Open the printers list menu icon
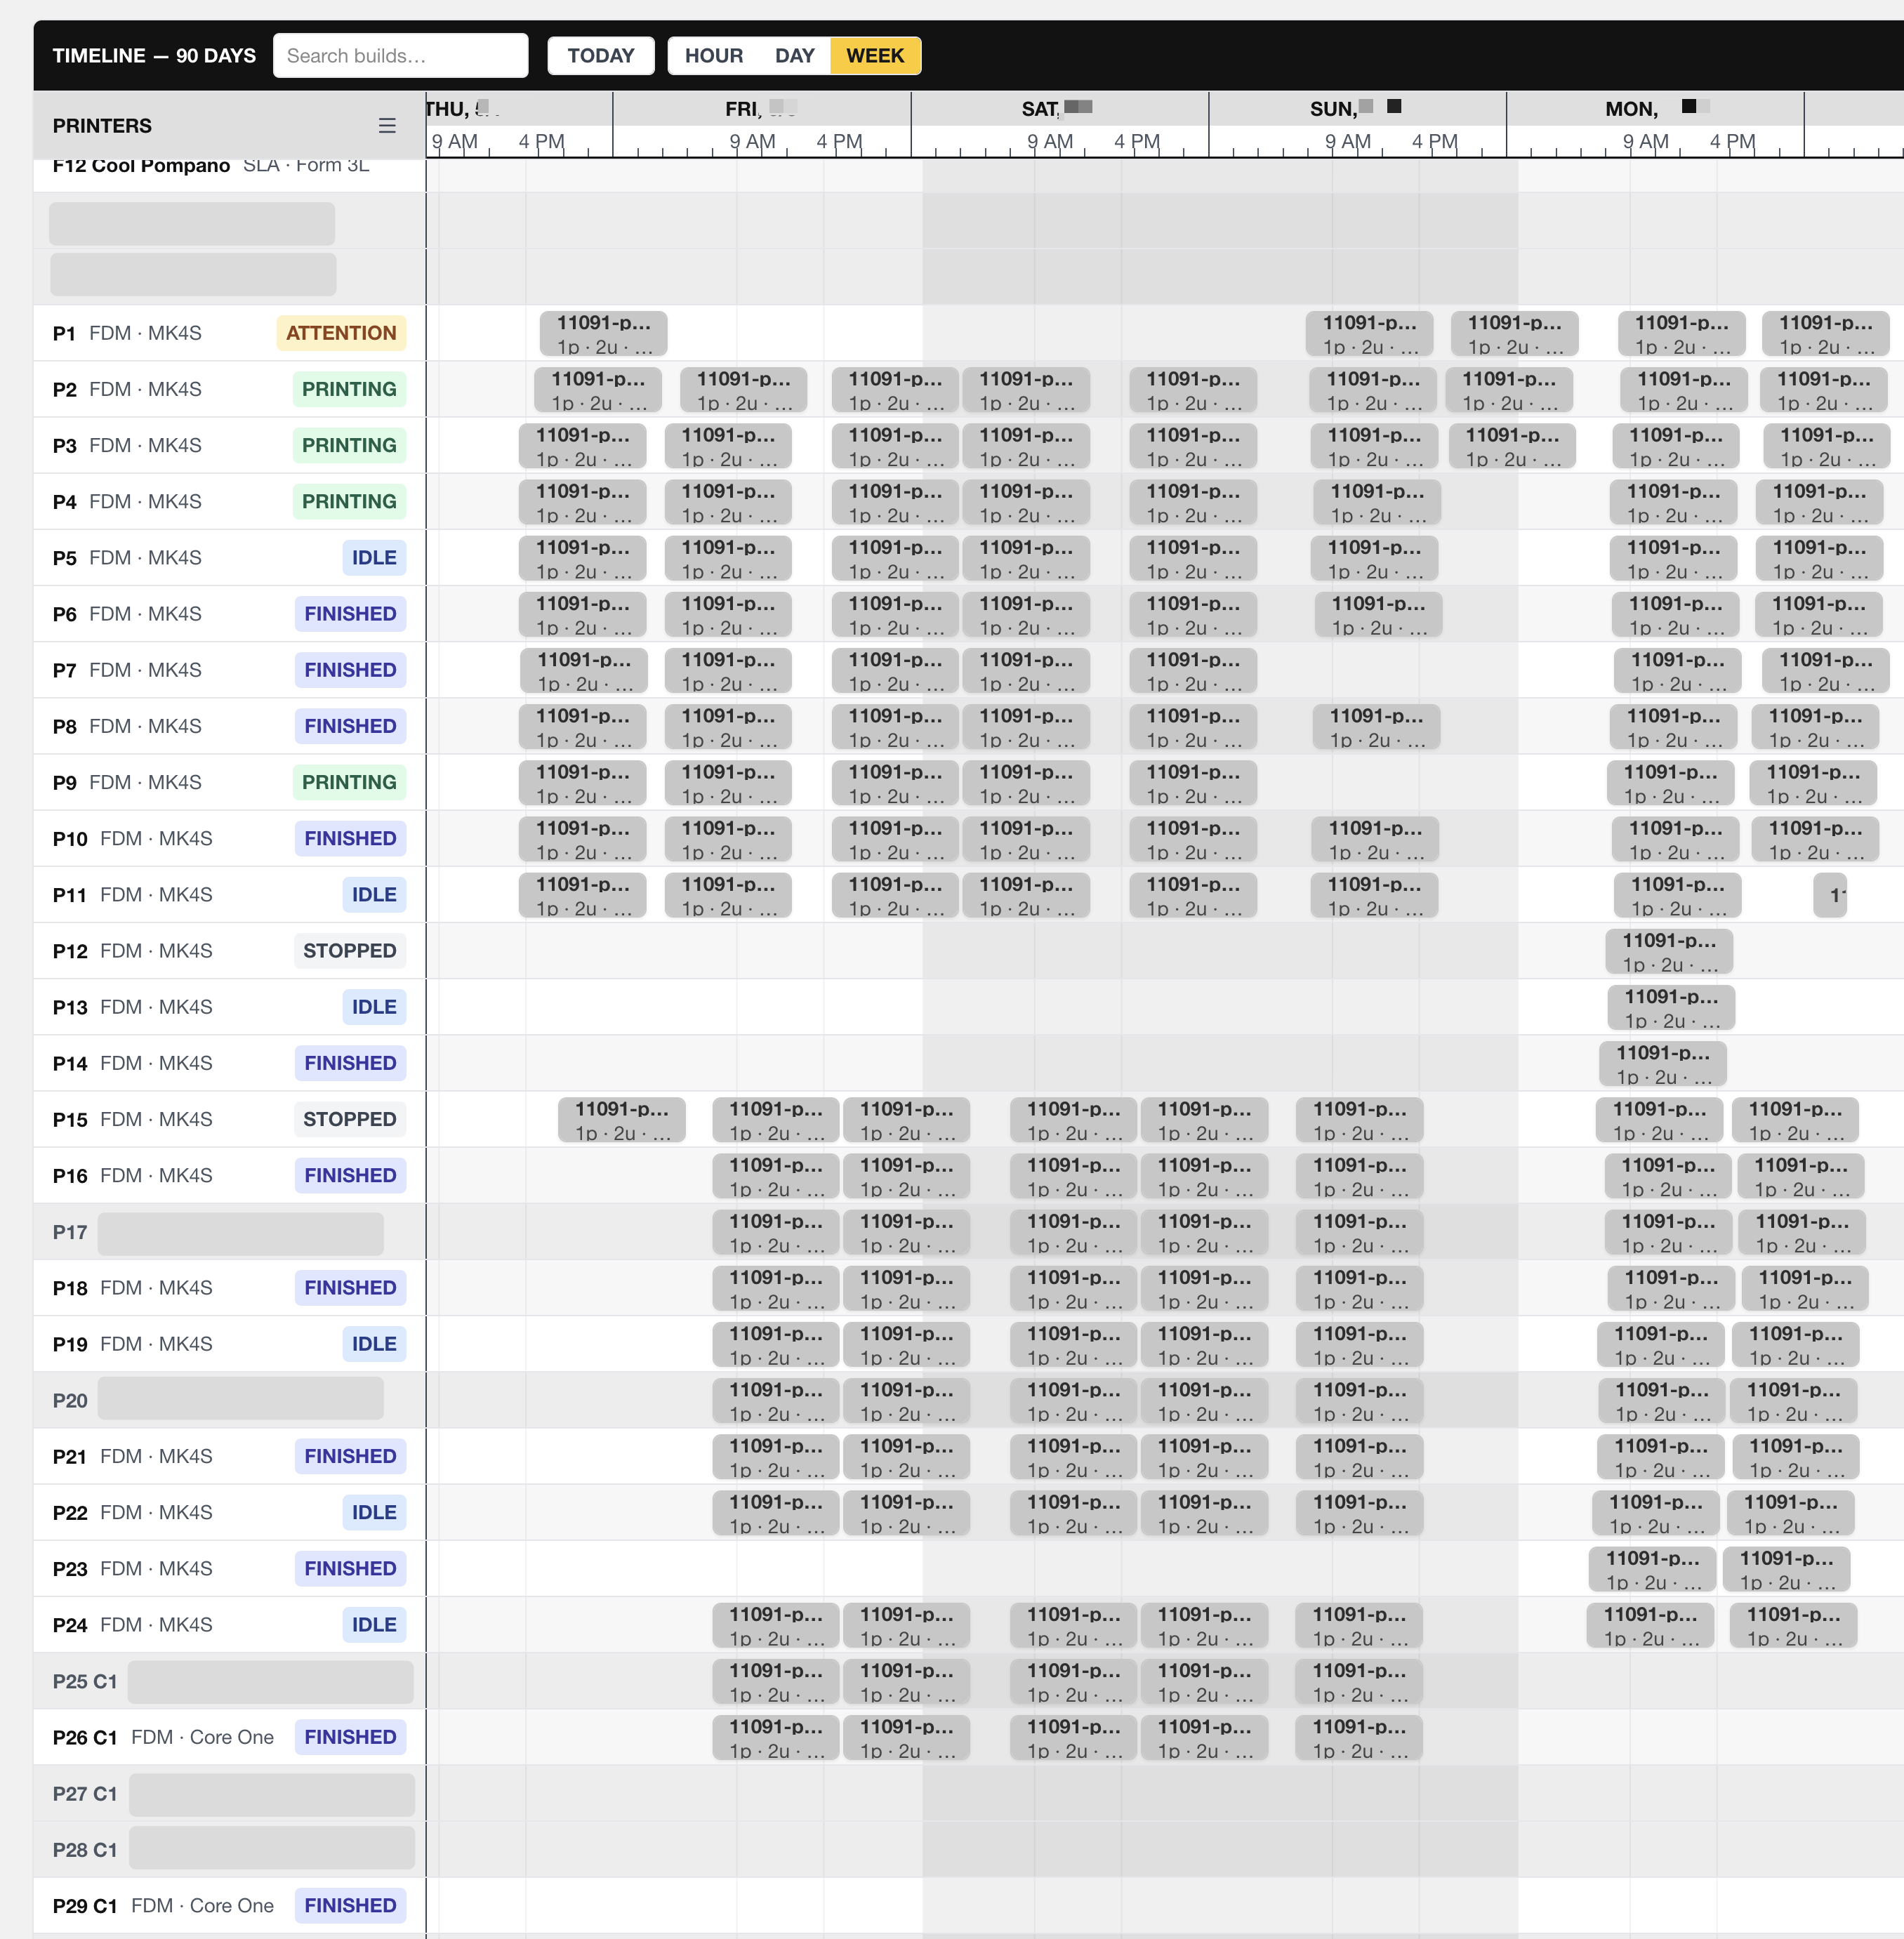The height and width of the screenshot is (1939, 1904). click(387, 126)
